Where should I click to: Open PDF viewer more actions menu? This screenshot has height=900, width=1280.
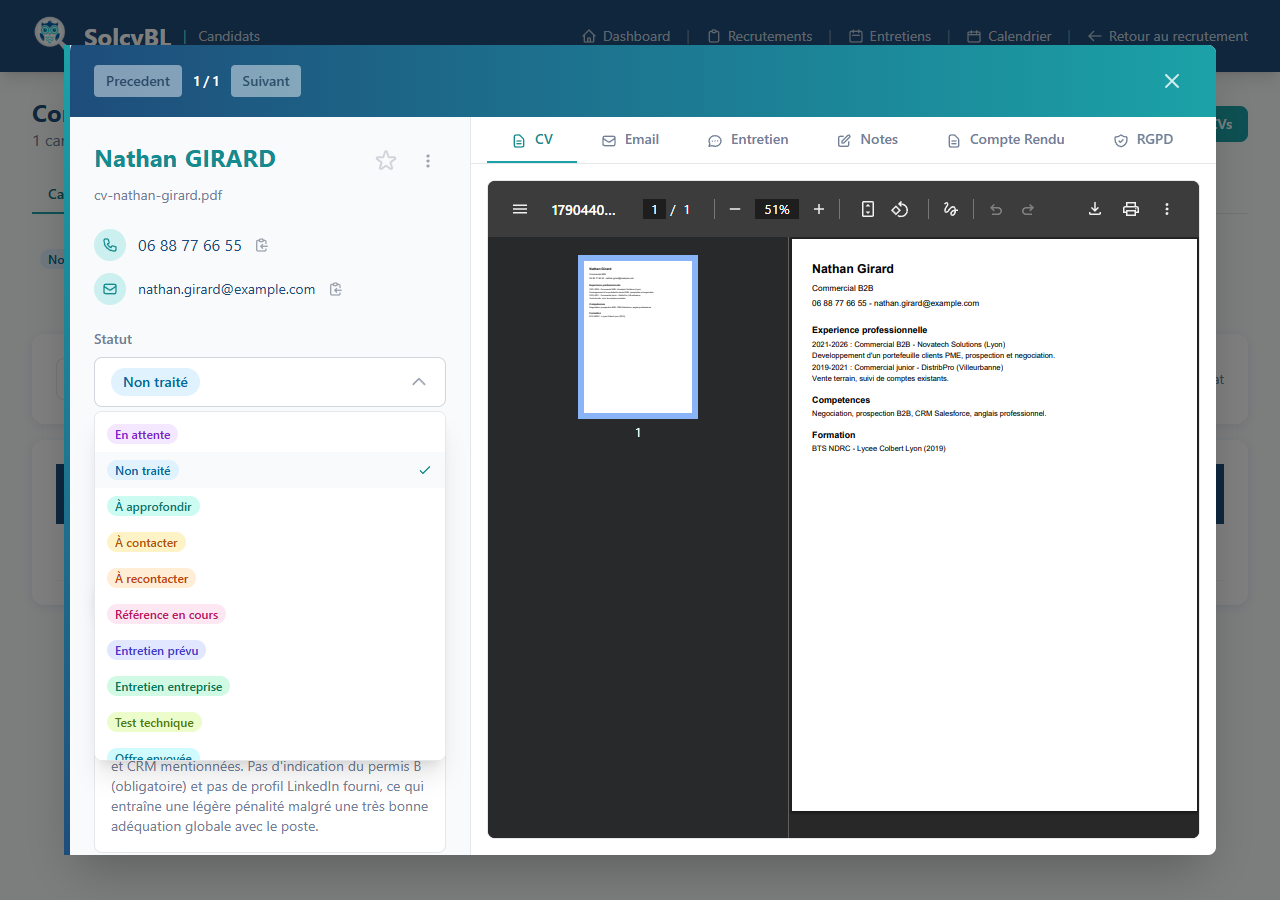(1167, 209)
